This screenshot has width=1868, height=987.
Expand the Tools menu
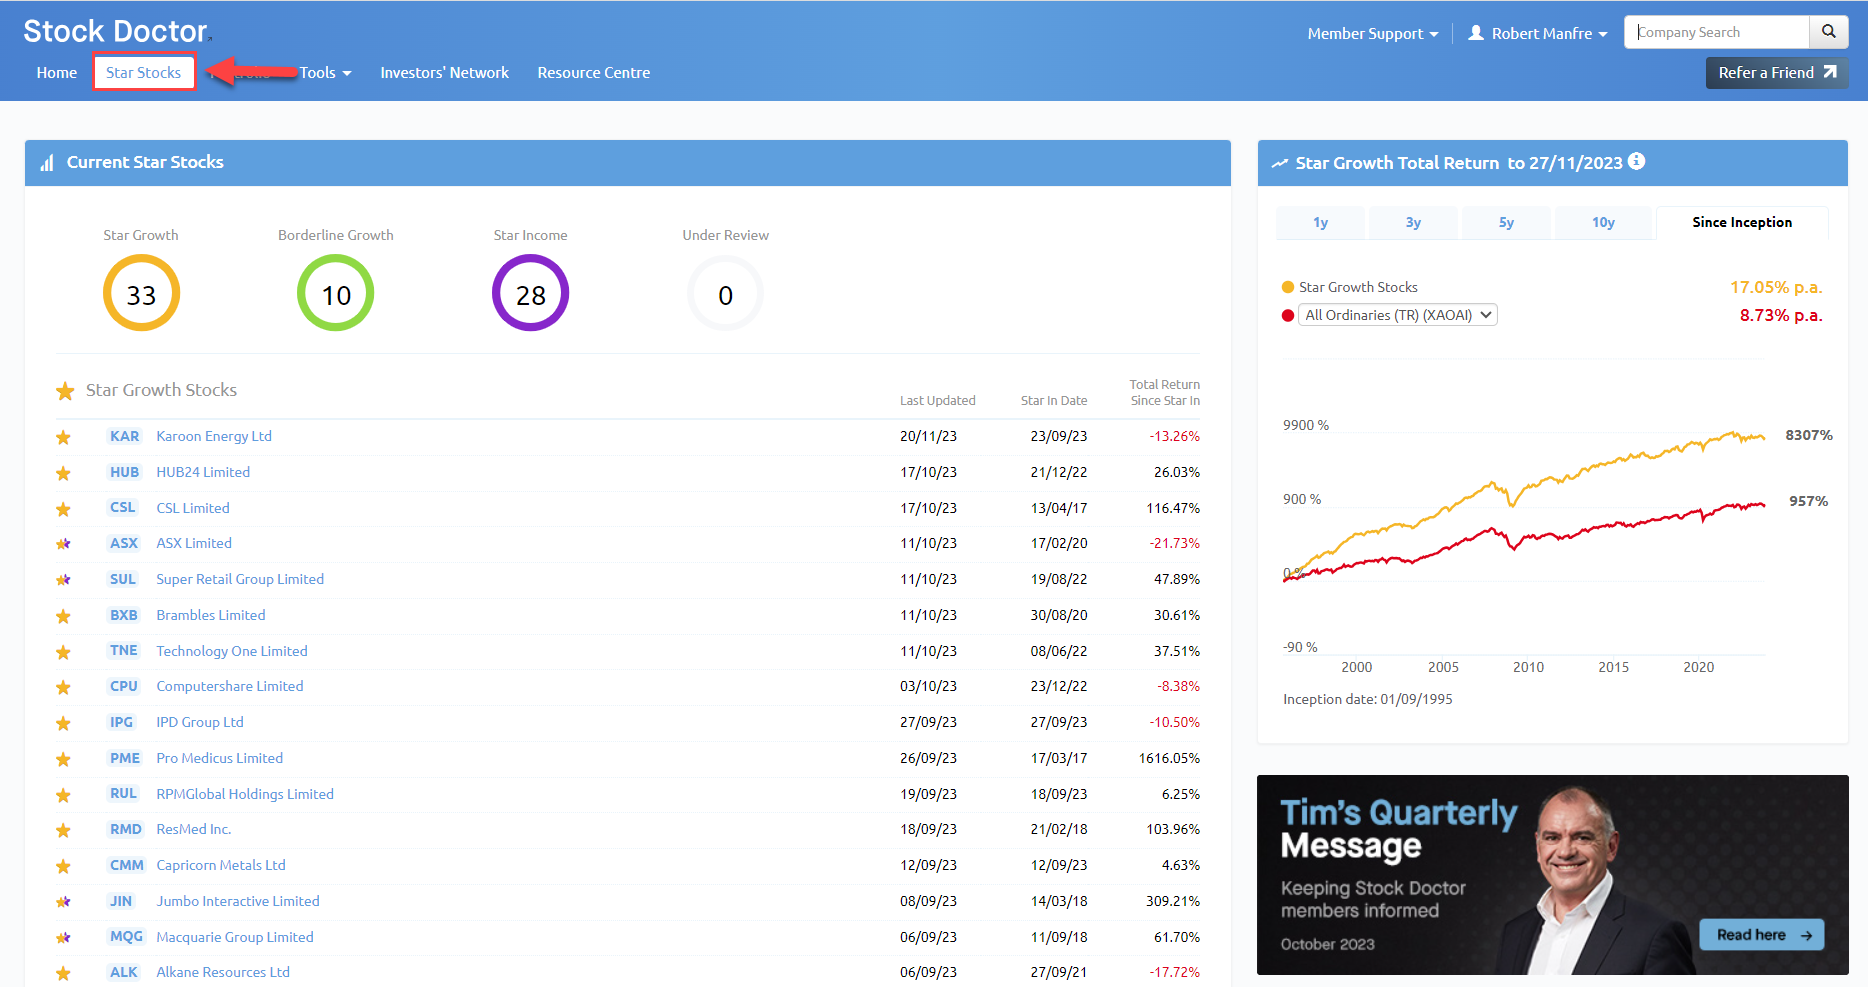tap(325, 73)
